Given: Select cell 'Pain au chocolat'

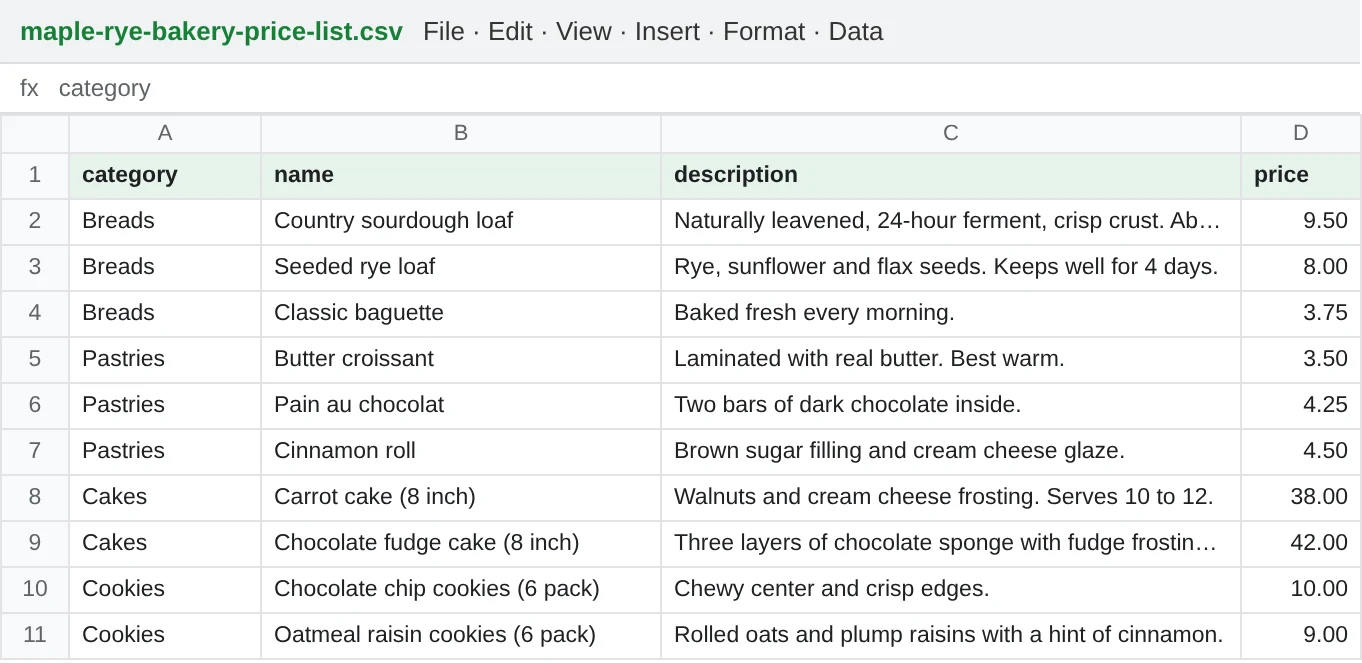Looking at the screenshot, I should pyautogui.click(x=461, y=405).
